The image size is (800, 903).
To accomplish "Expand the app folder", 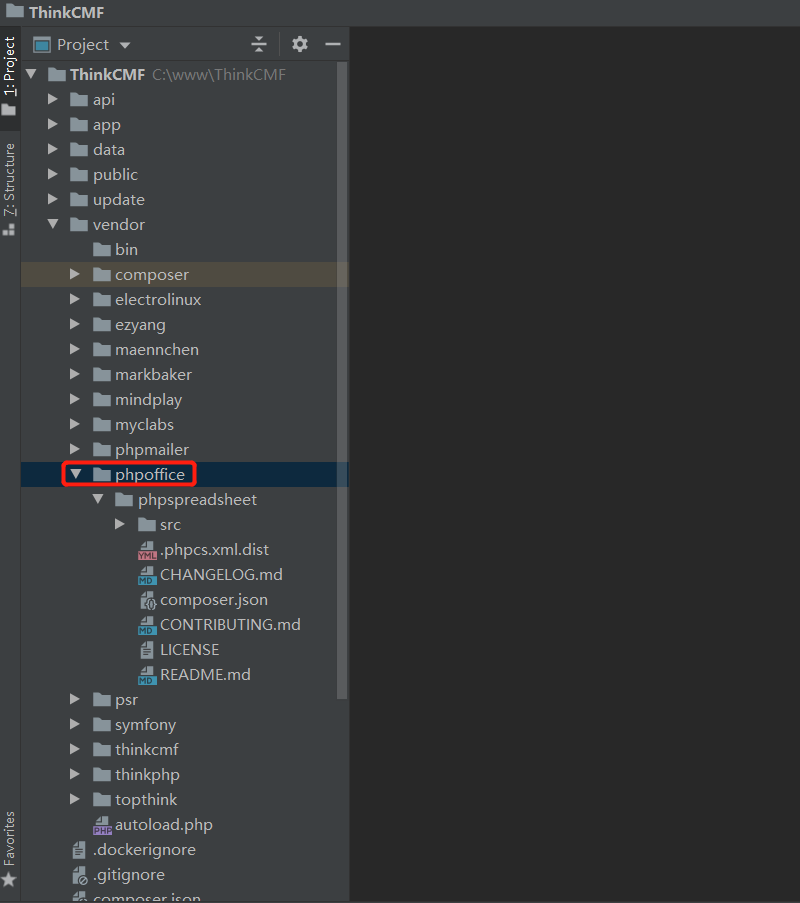I will (x=53, y=124).
